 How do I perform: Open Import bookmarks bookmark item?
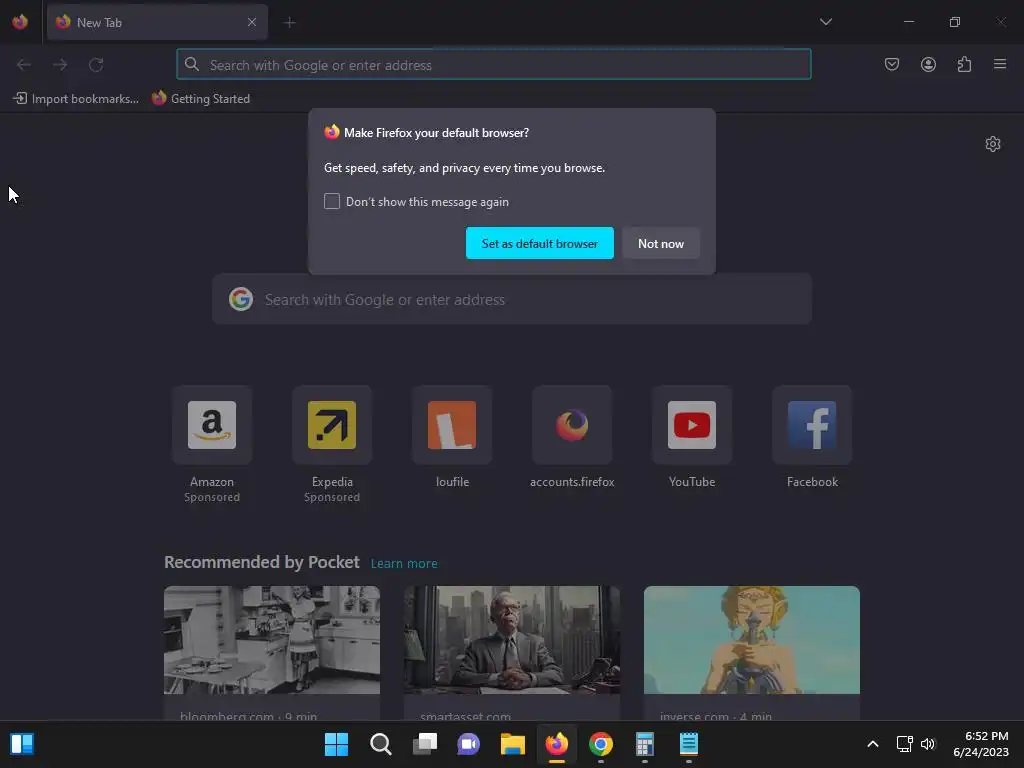coord(76,99)
